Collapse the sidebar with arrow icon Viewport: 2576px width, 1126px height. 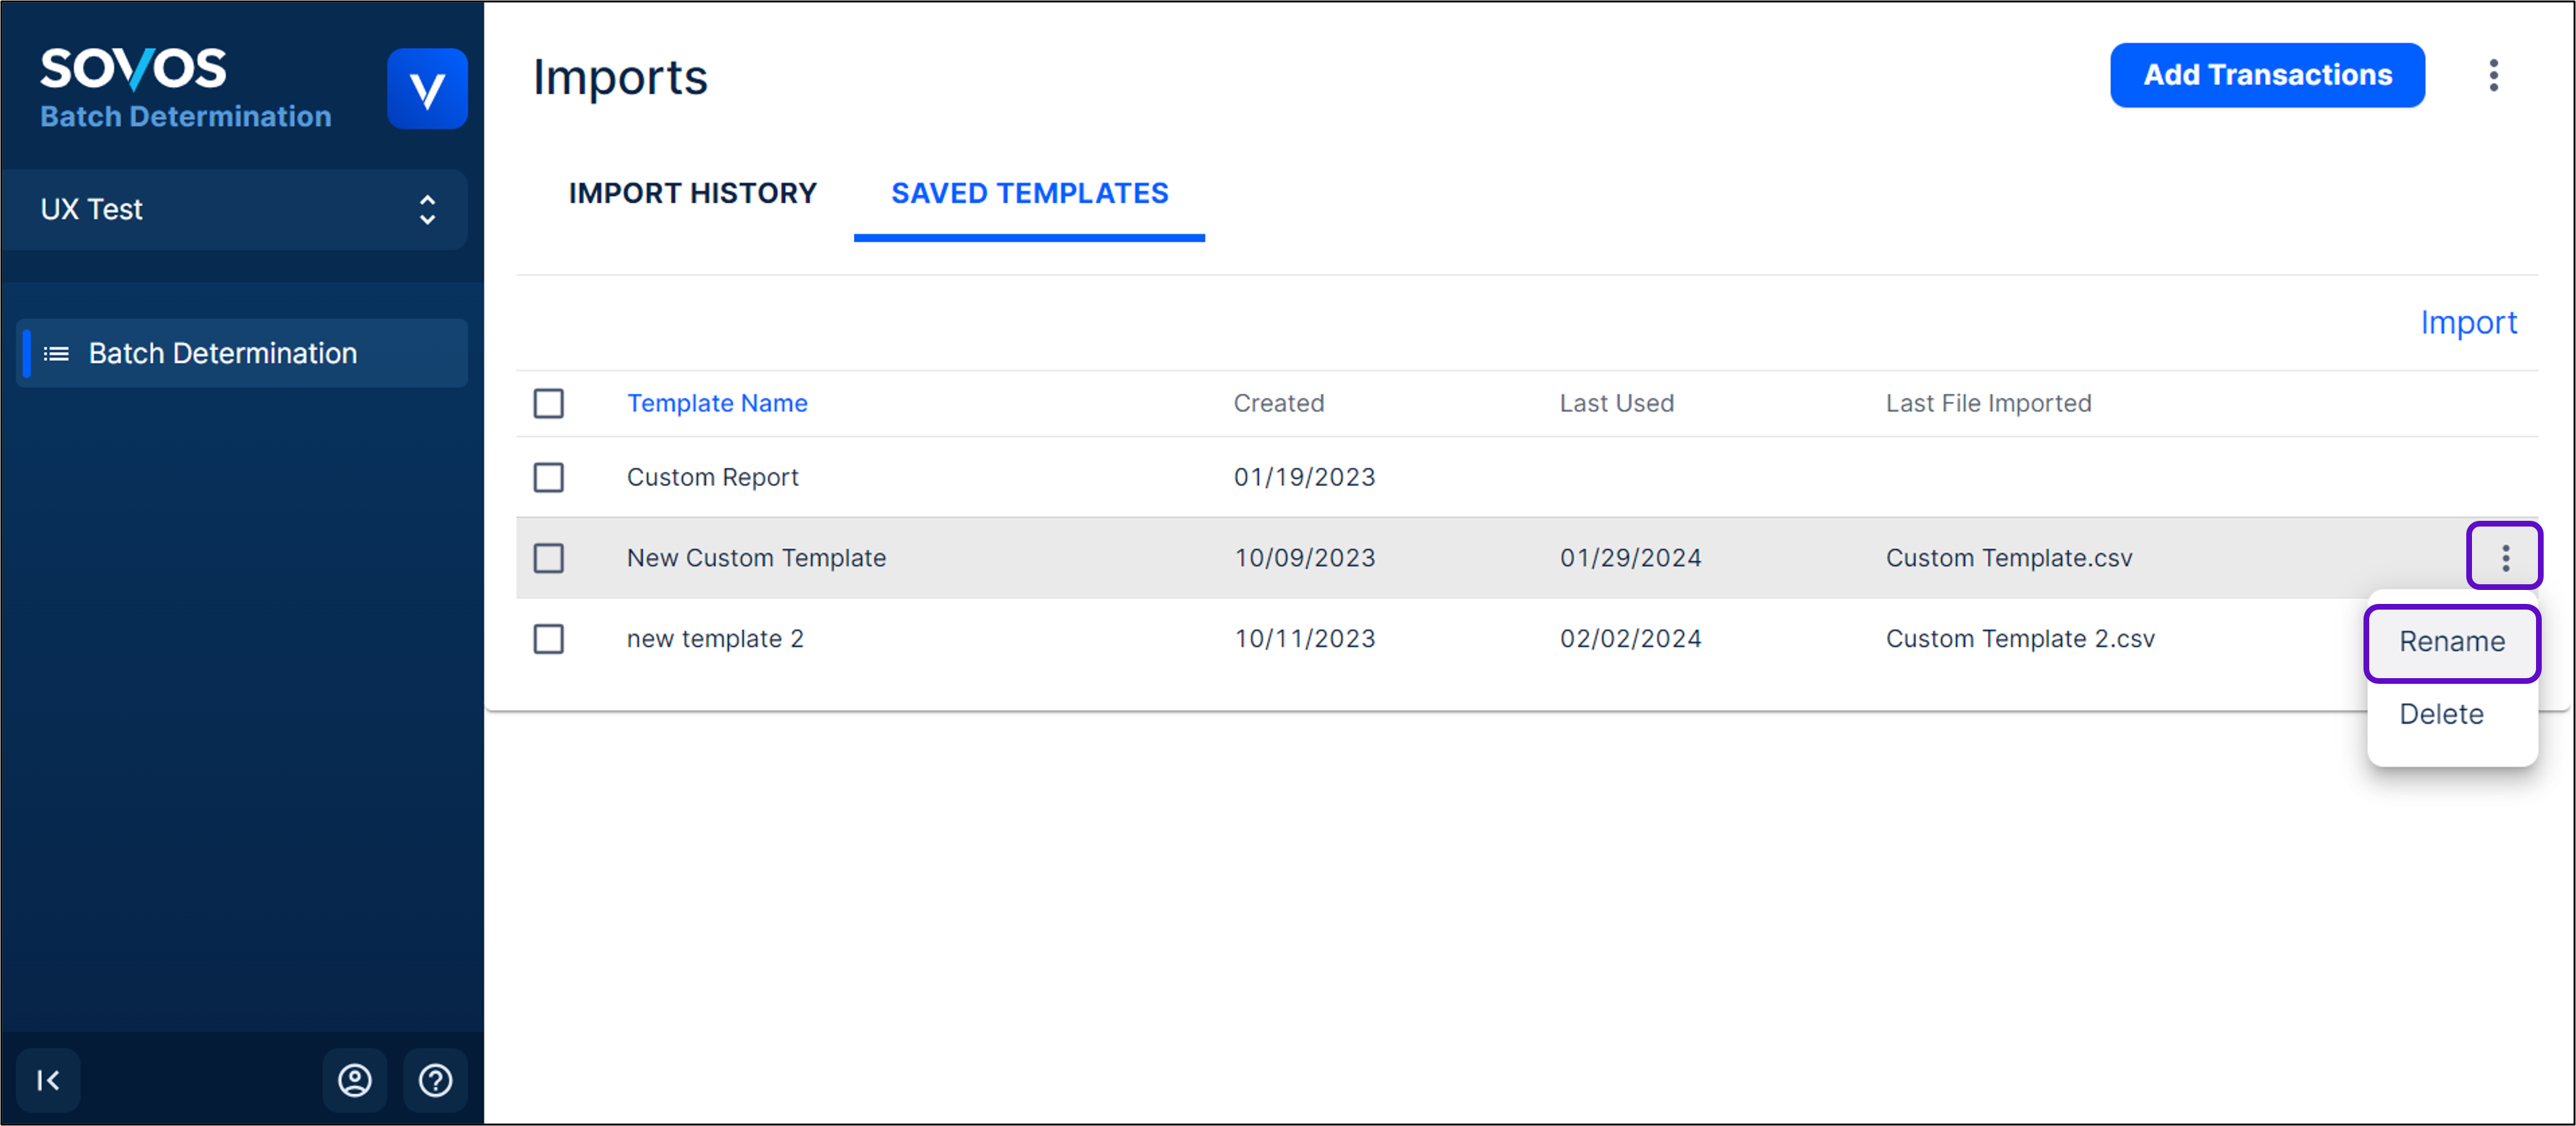(x=48, y=1079)
